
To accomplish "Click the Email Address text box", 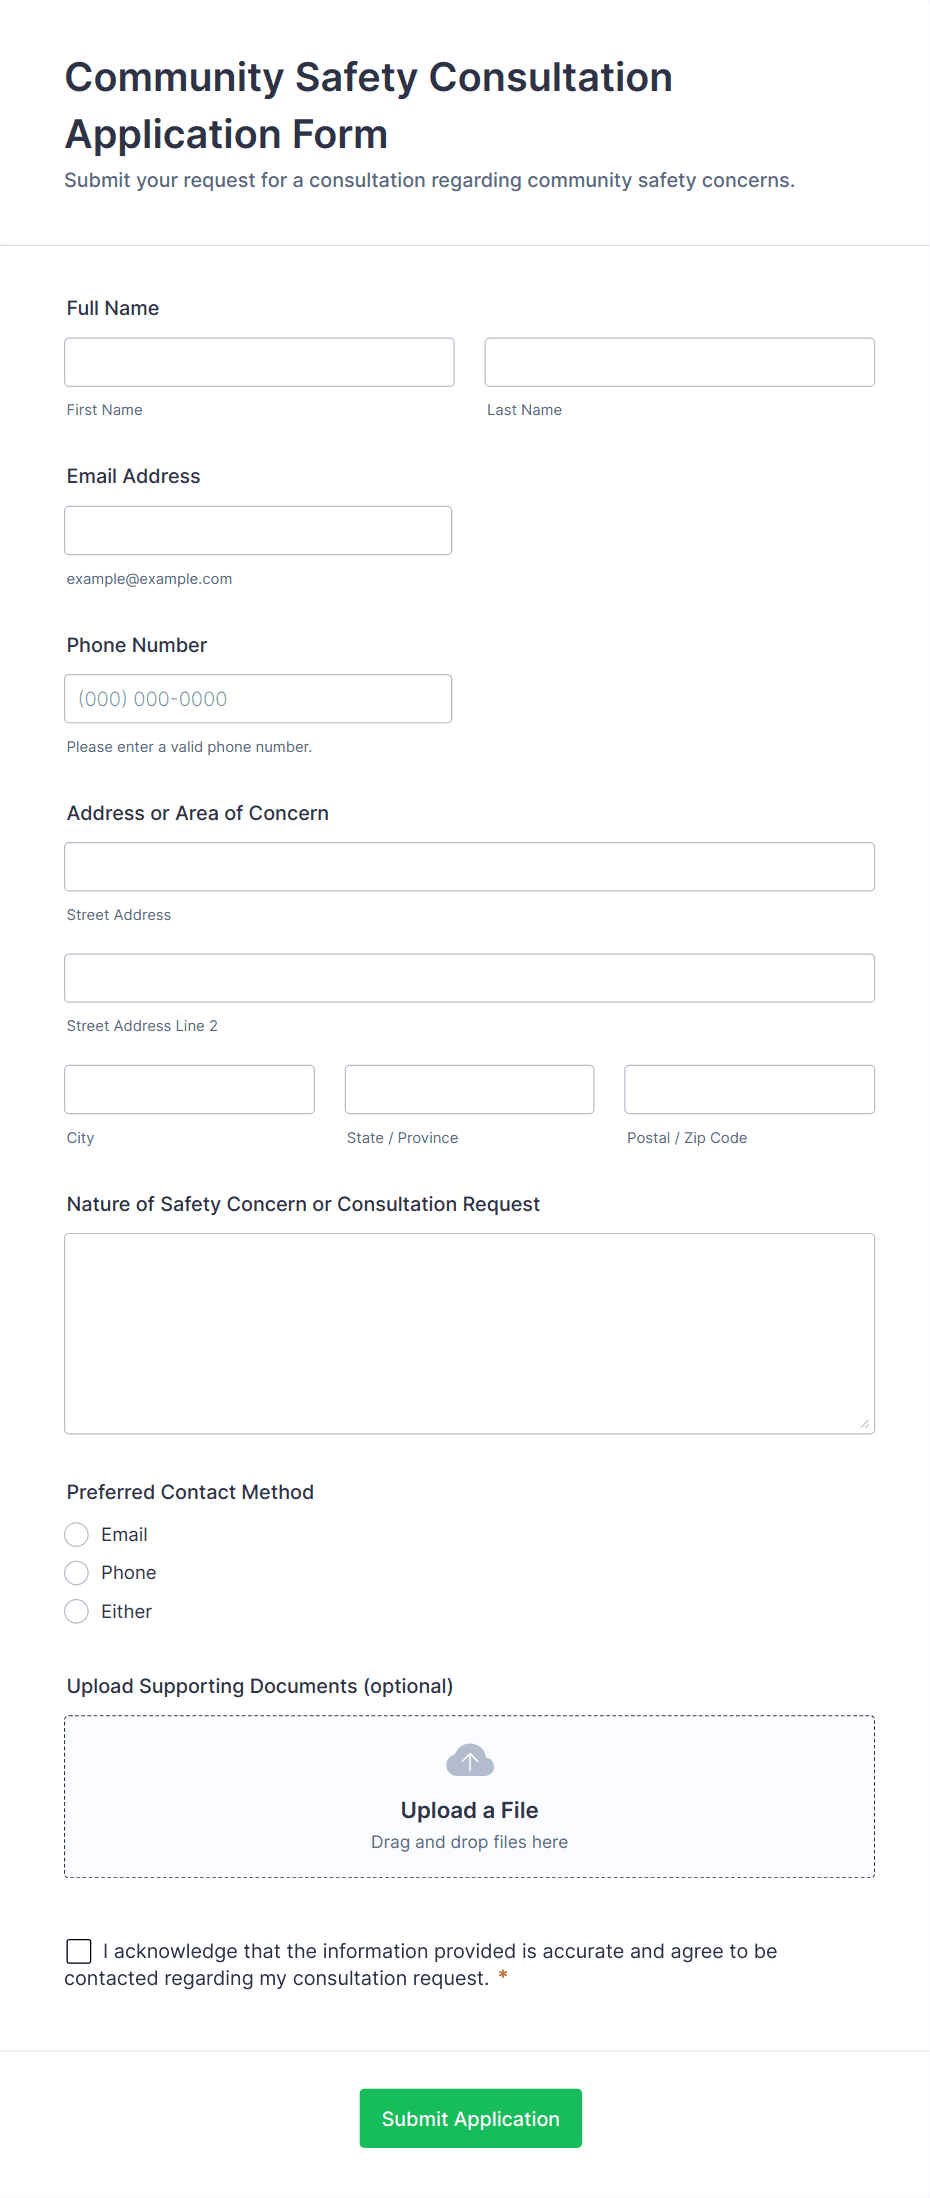I will 258,530.
